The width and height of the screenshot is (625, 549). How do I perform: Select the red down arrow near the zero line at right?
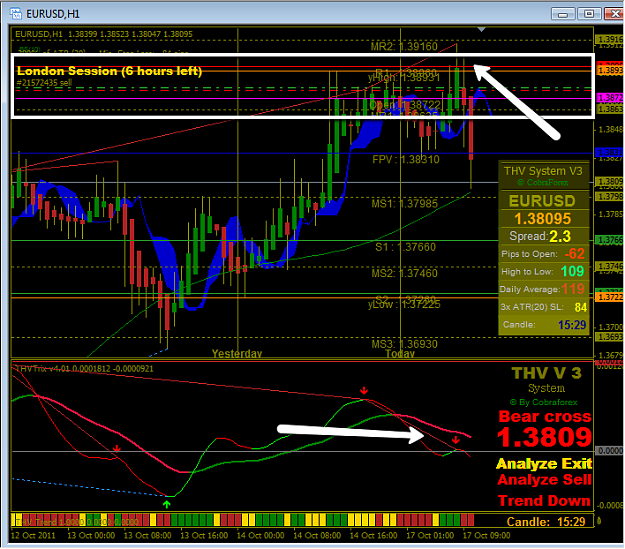(x=456, y=440)
